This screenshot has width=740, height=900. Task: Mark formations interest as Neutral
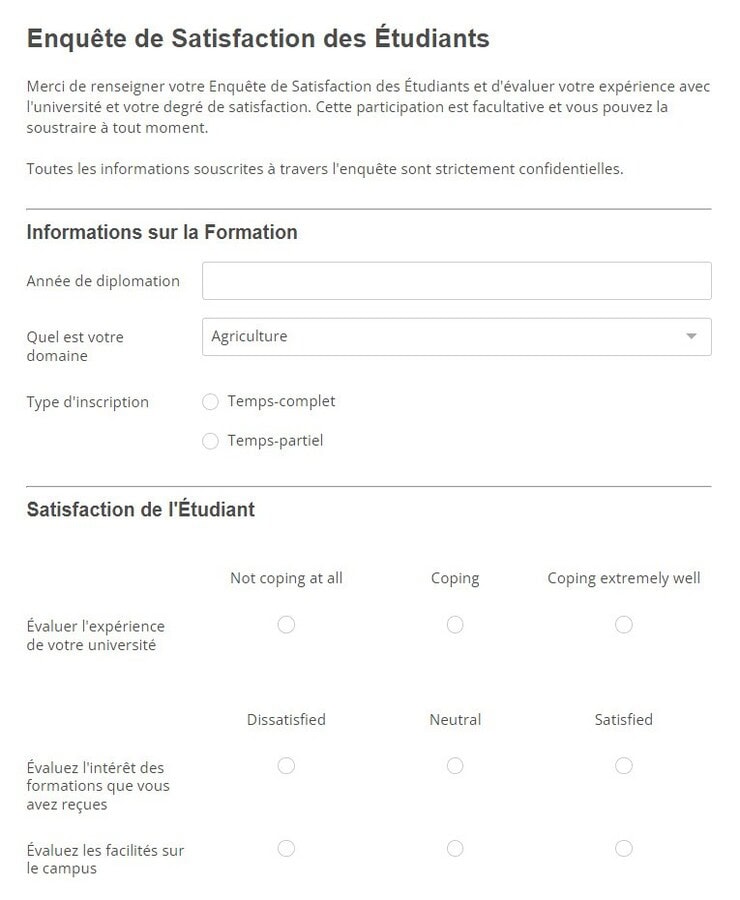[x=455, y=766]
